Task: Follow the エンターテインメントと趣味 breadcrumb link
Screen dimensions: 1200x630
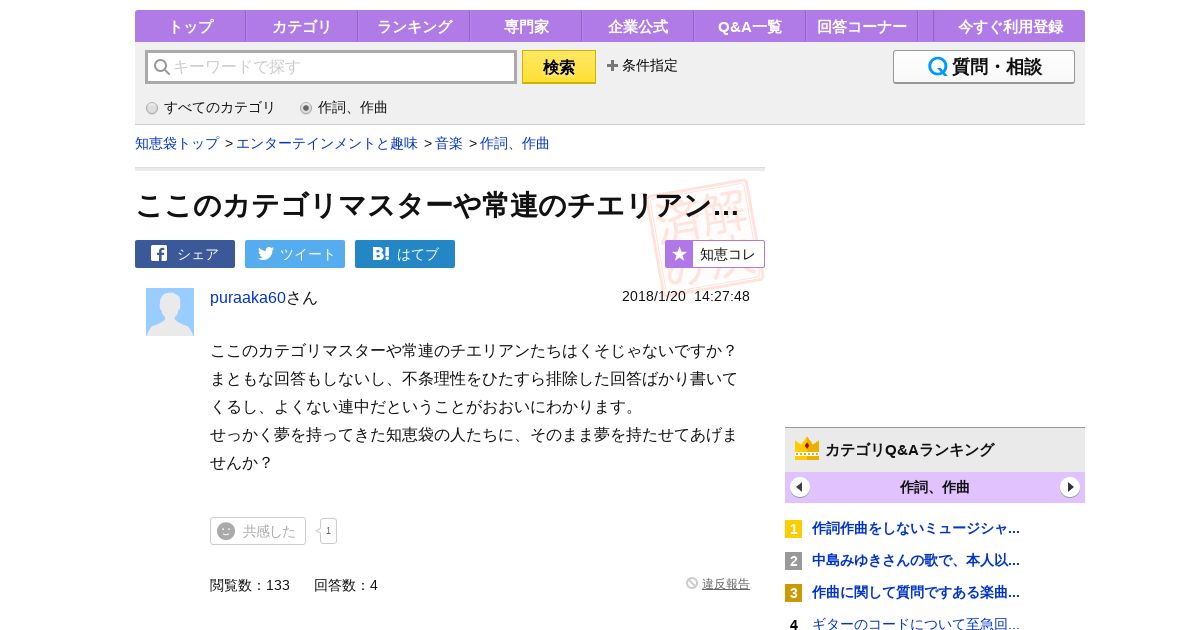Action: 327,143
